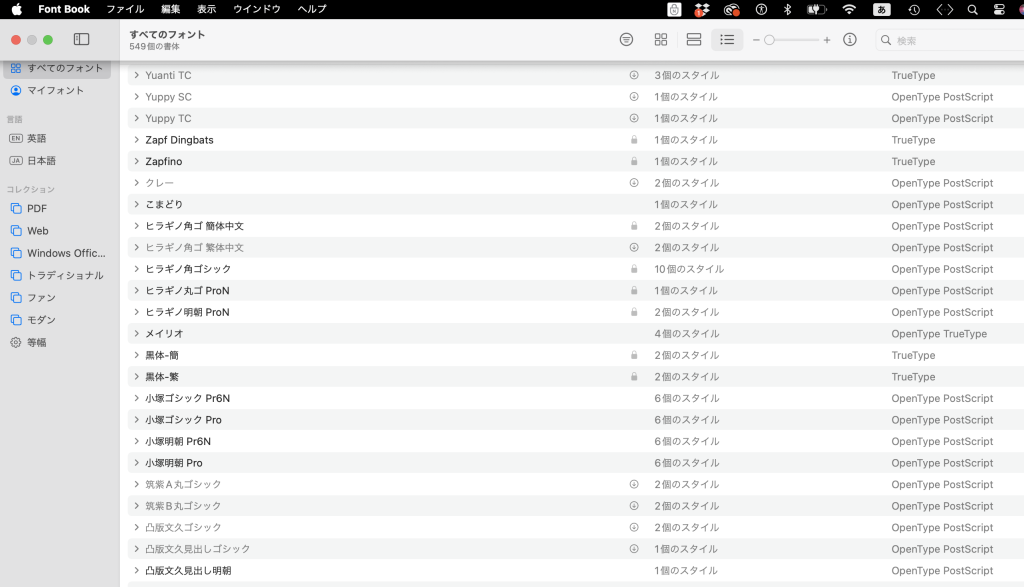
Task: Expand the 小塚明朝 Pro family
Action: point(137,463)
